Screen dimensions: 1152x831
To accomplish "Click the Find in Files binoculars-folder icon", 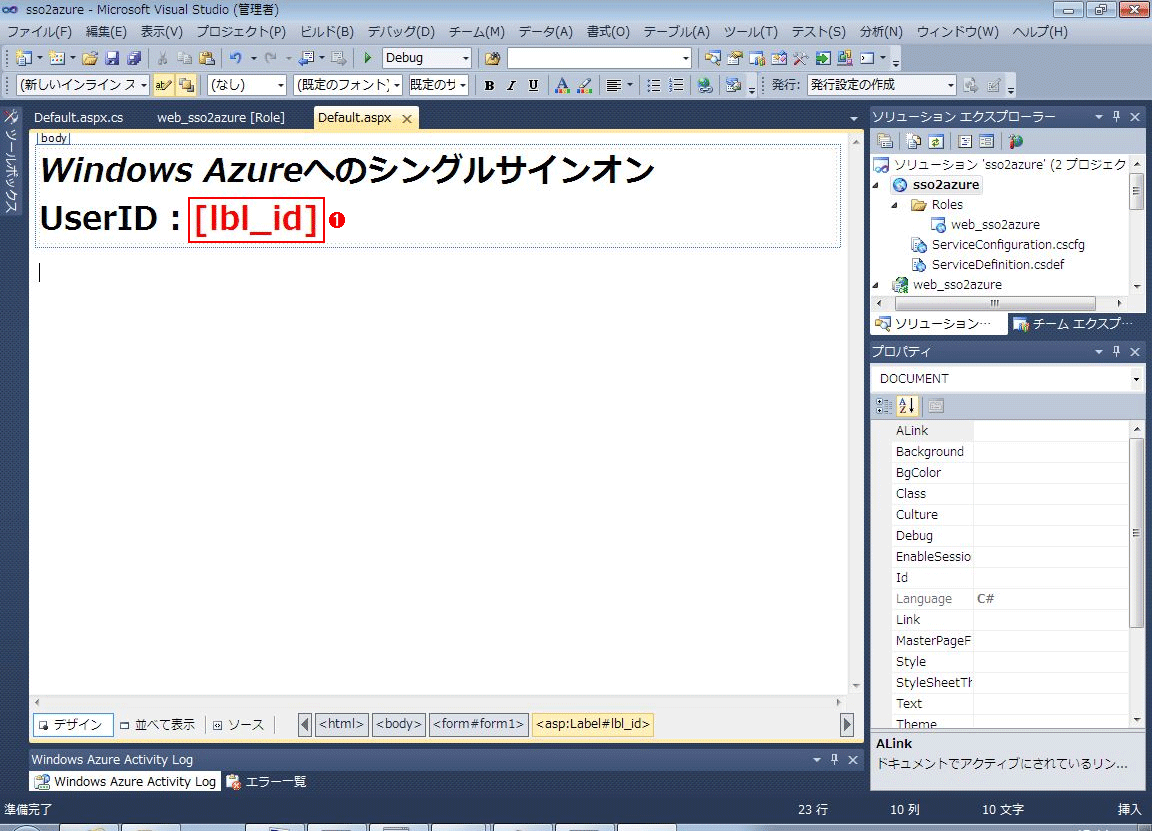I will point(492,58).
